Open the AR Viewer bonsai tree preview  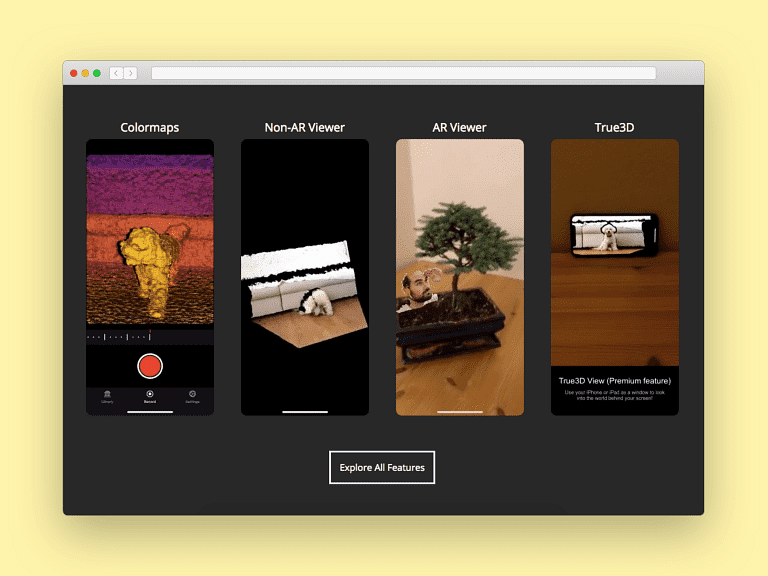click(x=459, y=277)
